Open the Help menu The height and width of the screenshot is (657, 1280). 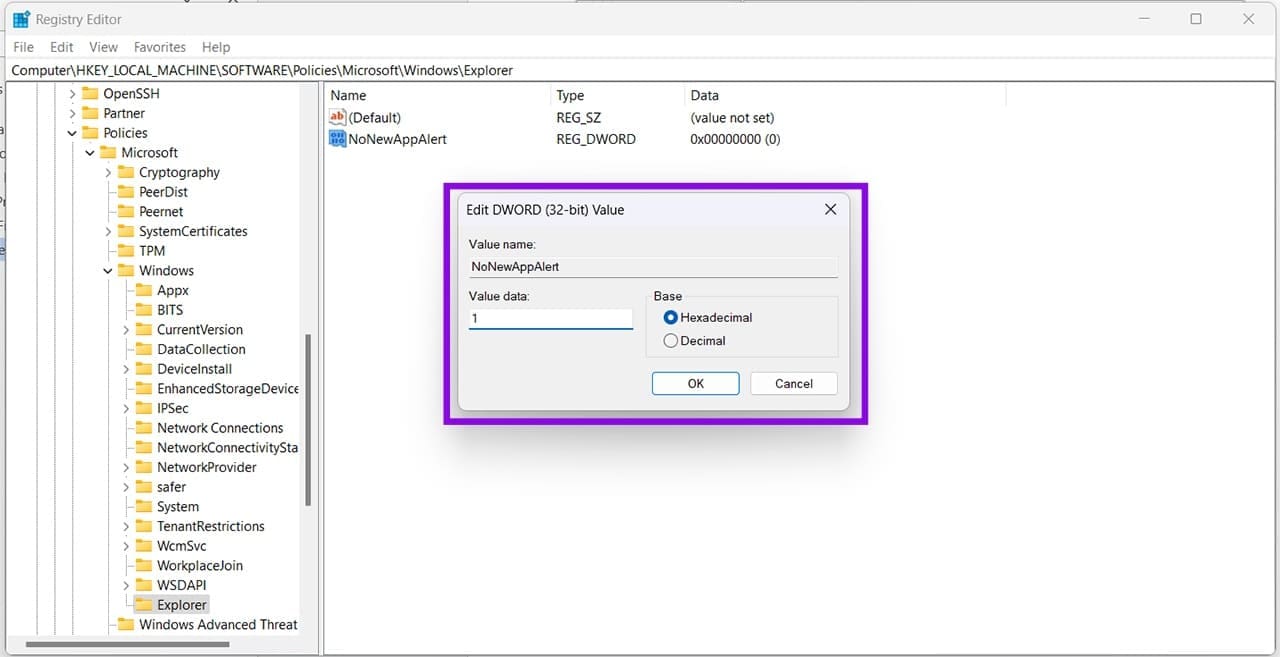coord(216,47)
